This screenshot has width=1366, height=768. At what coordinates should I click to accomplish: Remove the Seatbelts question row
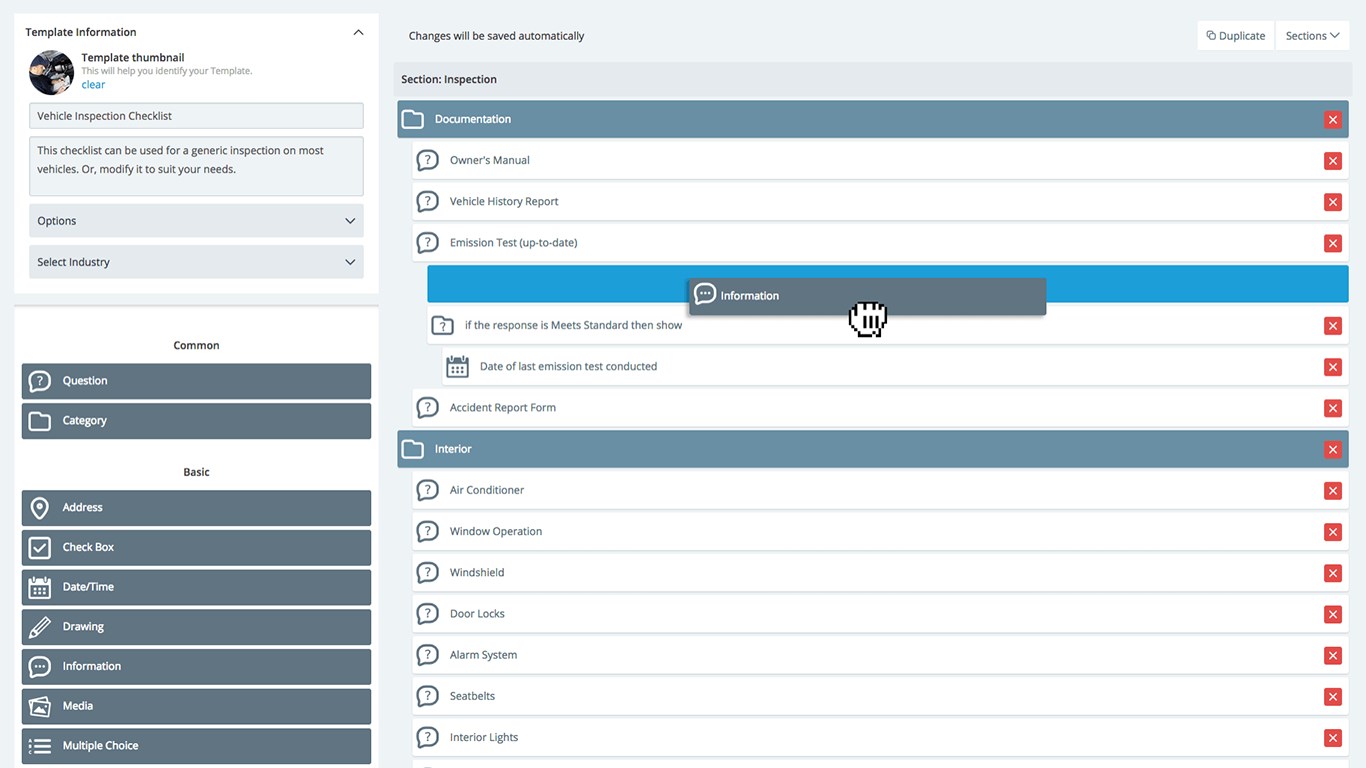coord(1333,697)
